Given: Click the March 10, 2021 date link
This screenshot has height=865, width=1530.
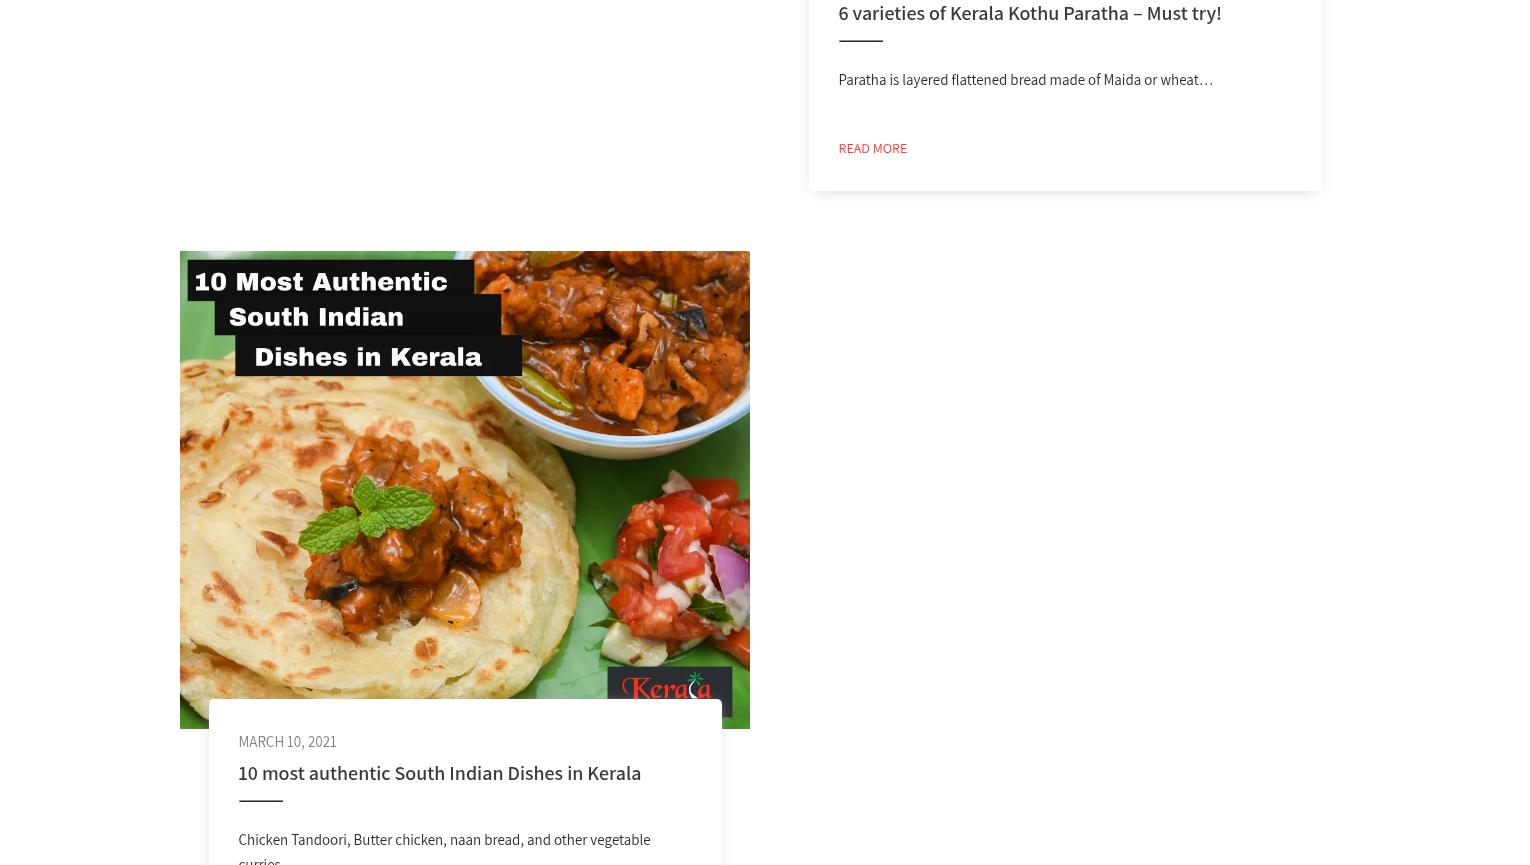Looking at the screenshot, I should [287, 741].
